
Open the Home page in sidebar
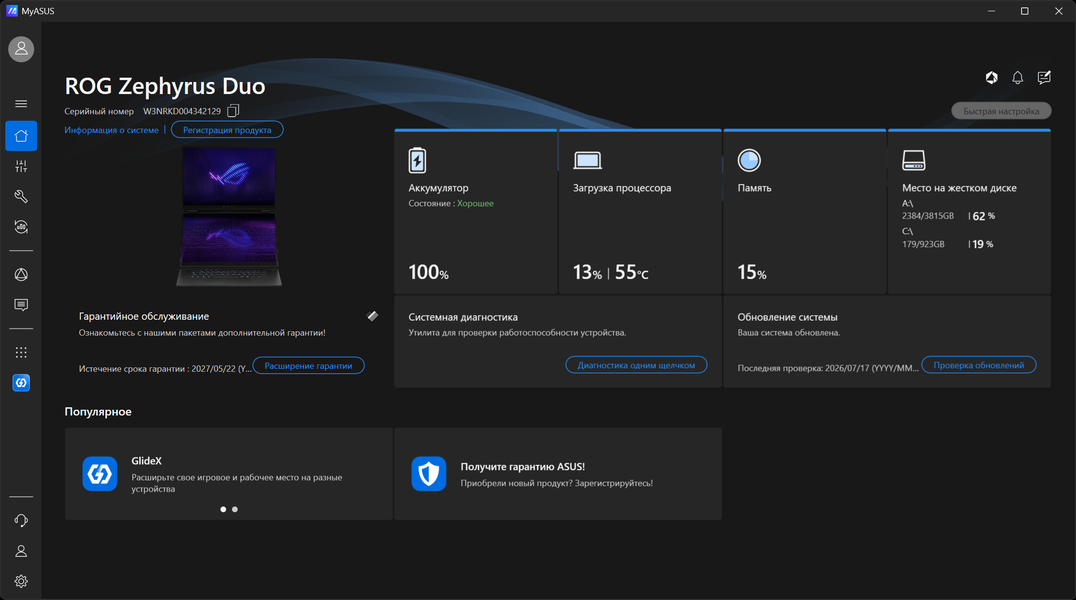point(21,136)
